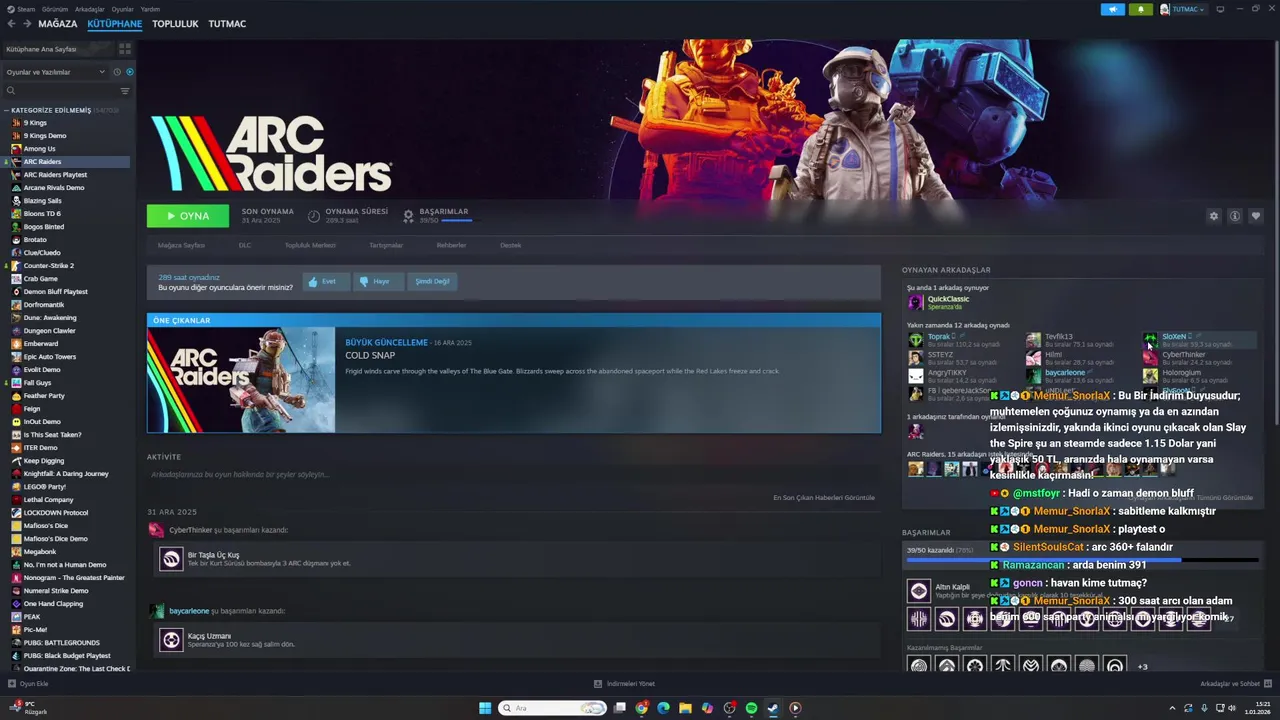Select Lethal Company in the game list

coord(48,500)
